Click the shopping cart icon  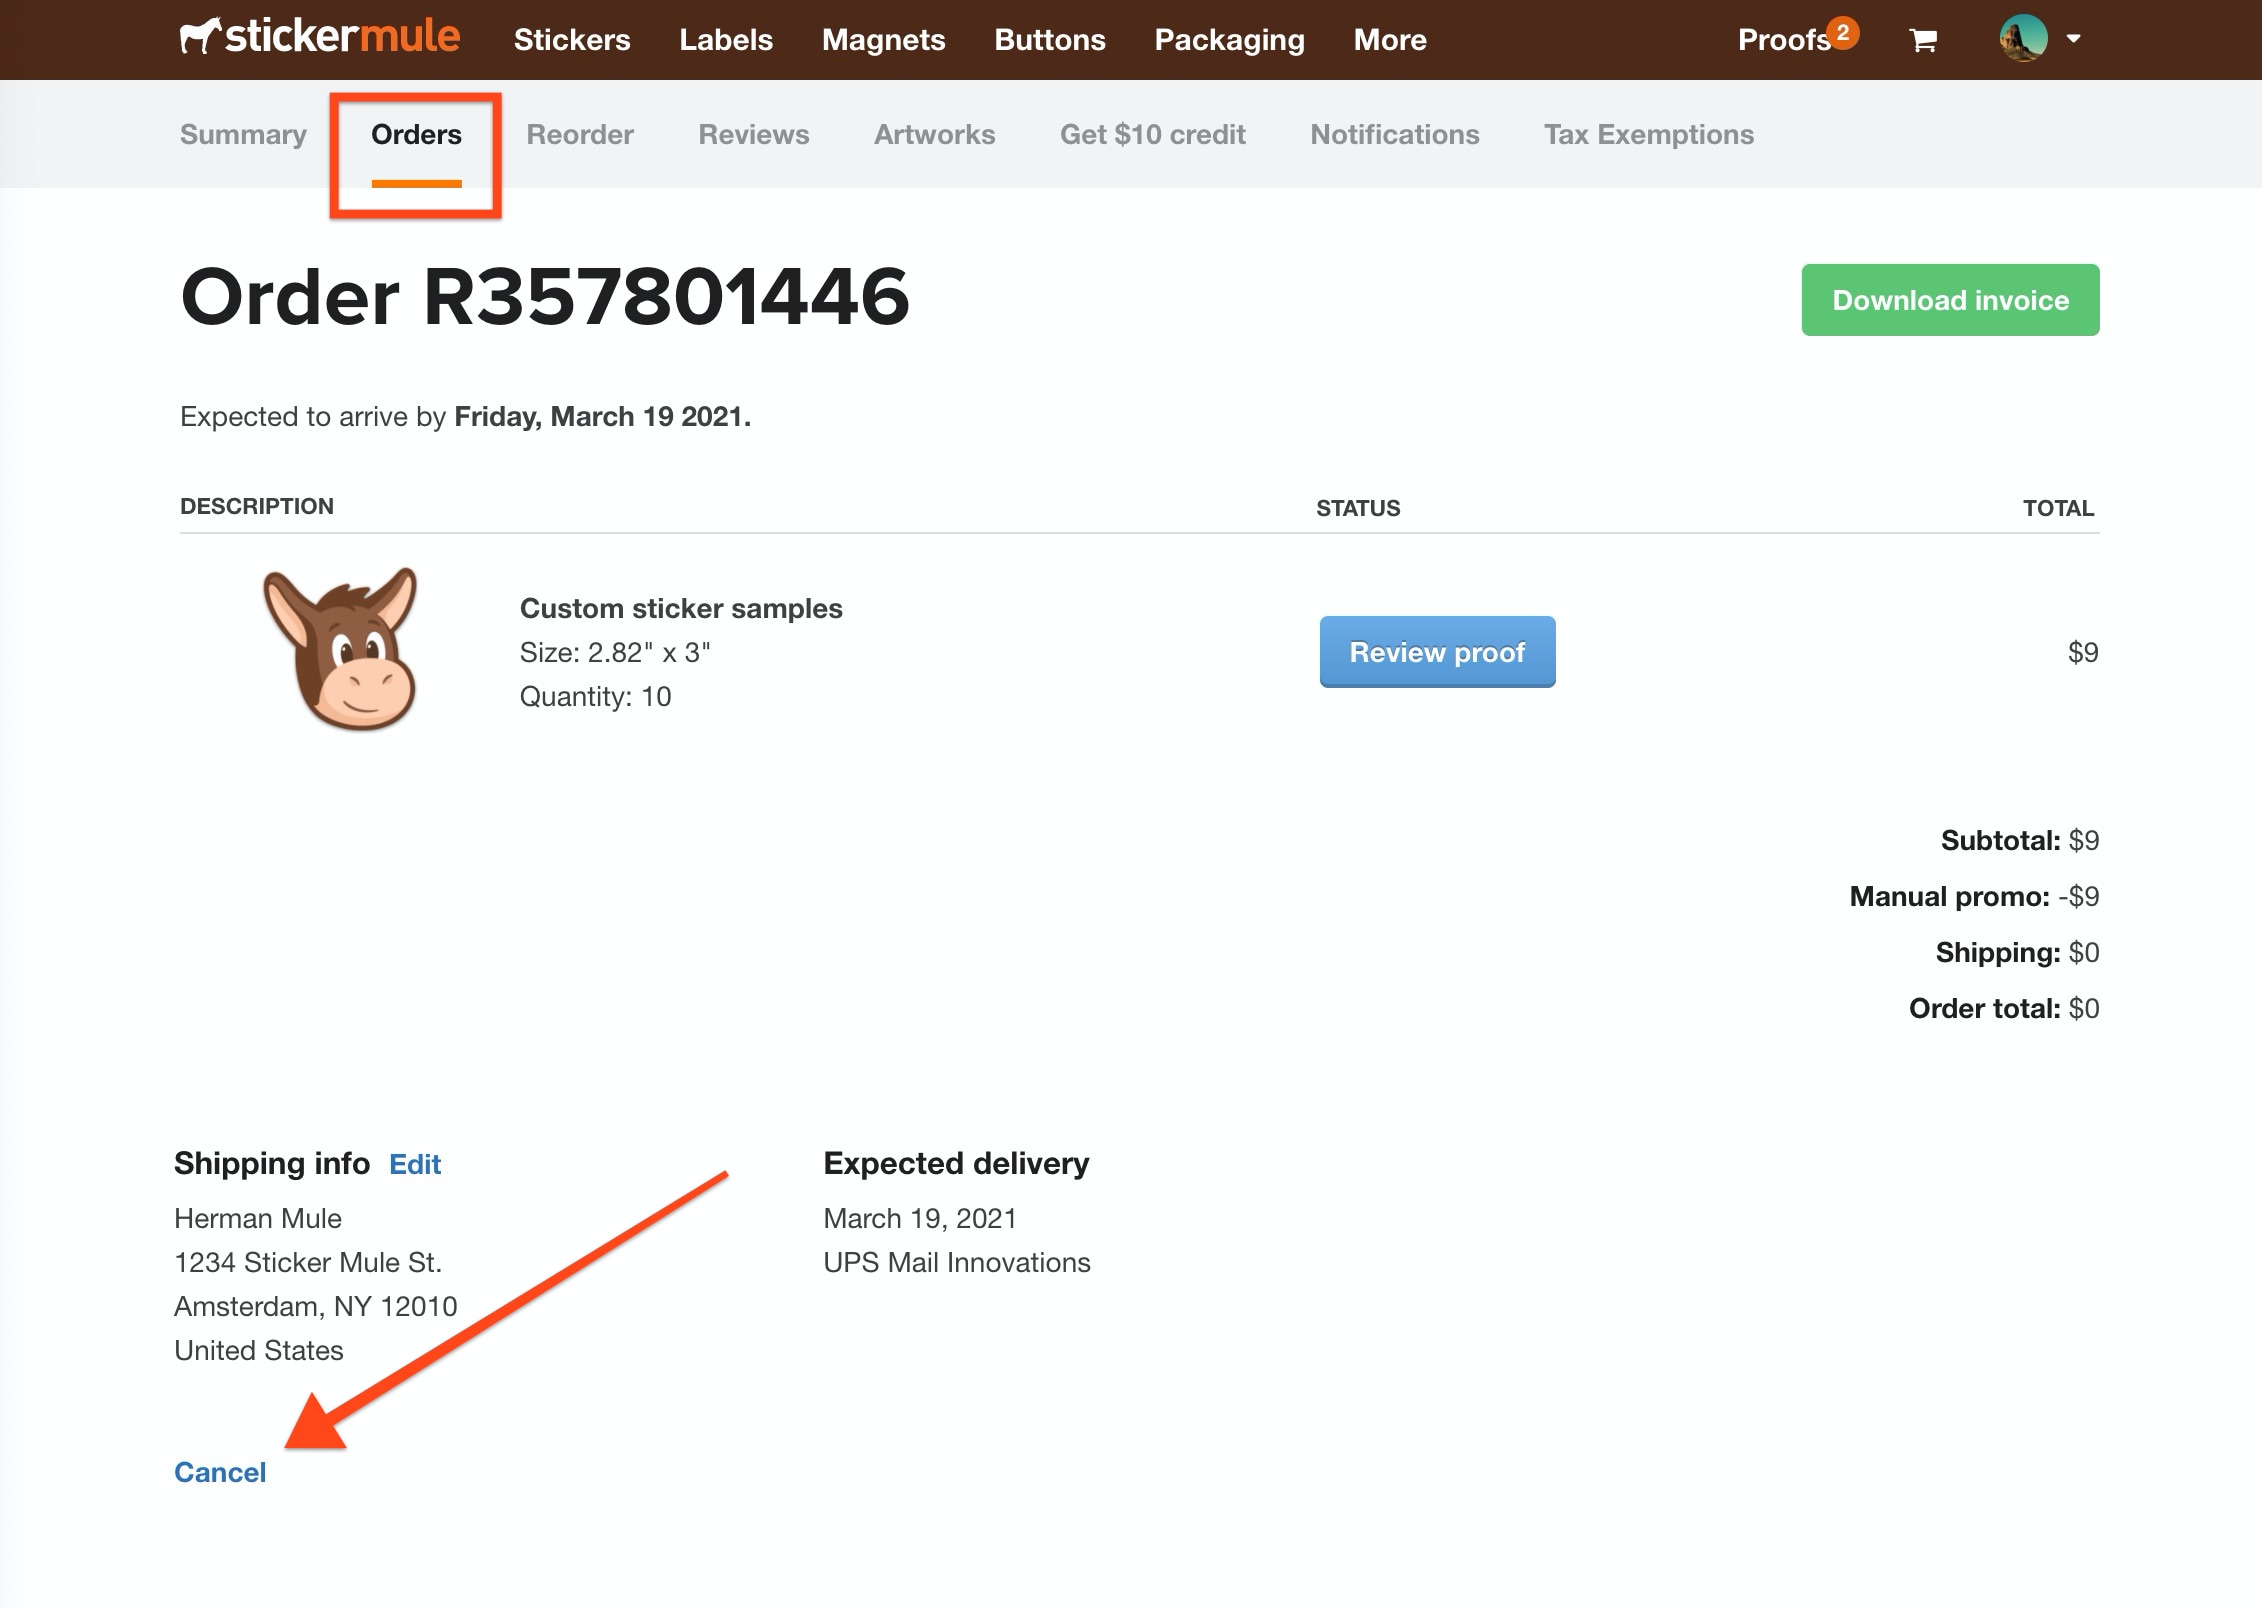tap(1921, 38)
